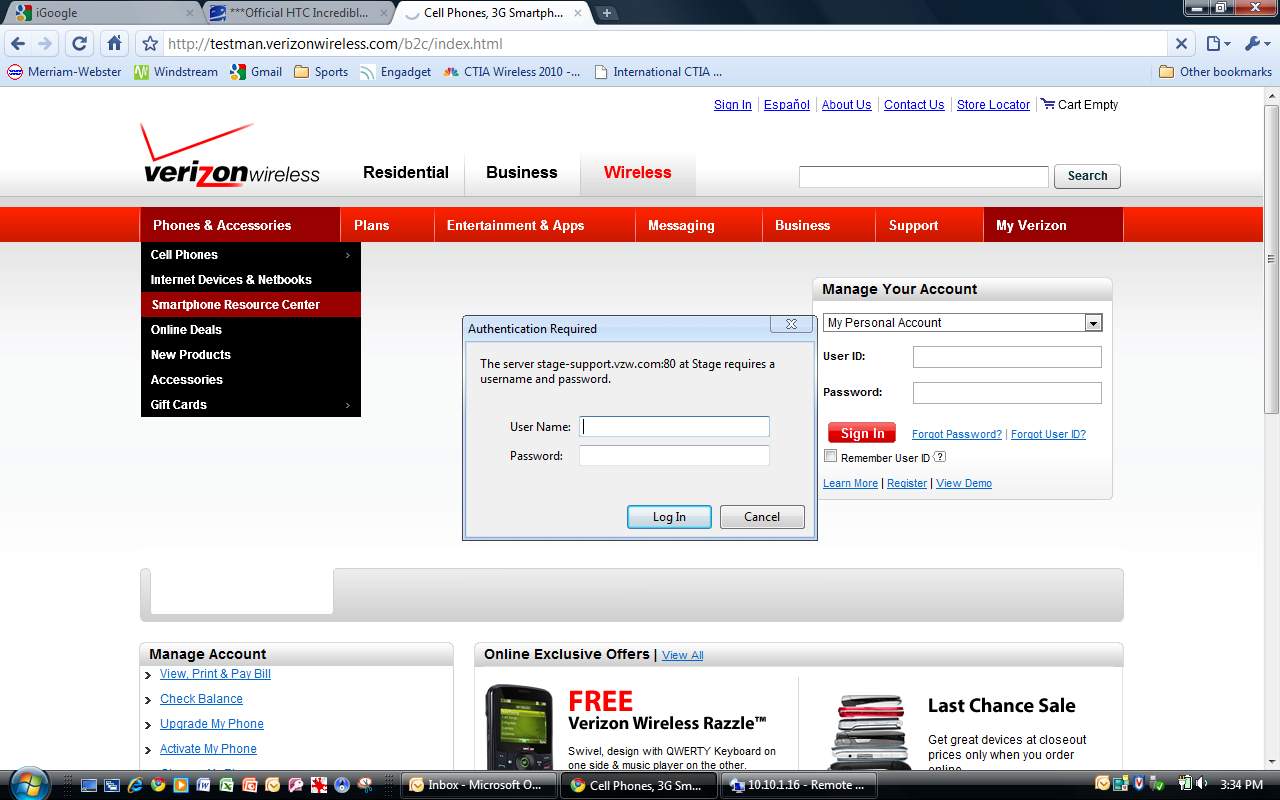The height and width of the screenshot is (800, 1280).
Task: Switch to Inbox - Microsoft Outlook taskbar button
Action: (479, 785)
